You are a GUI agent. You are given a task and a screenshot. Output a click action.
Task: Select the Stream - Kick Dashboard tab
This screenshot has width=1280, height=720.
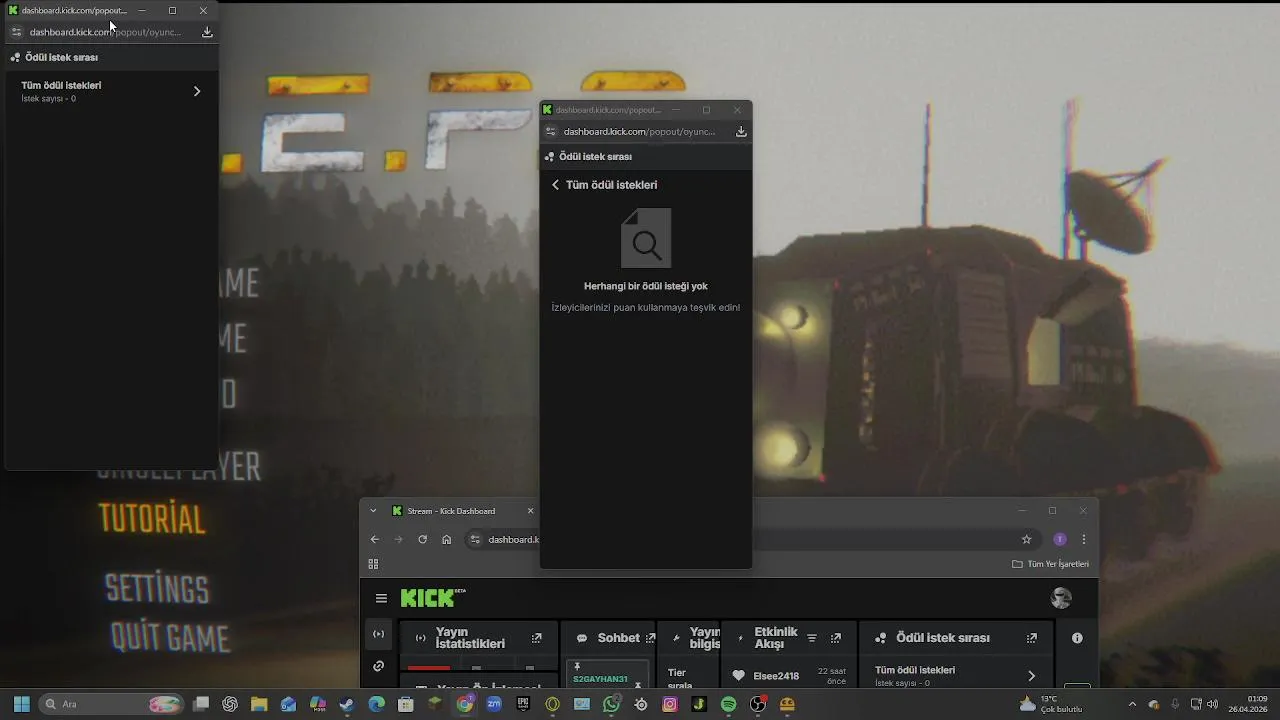click(x=451, y=511)
